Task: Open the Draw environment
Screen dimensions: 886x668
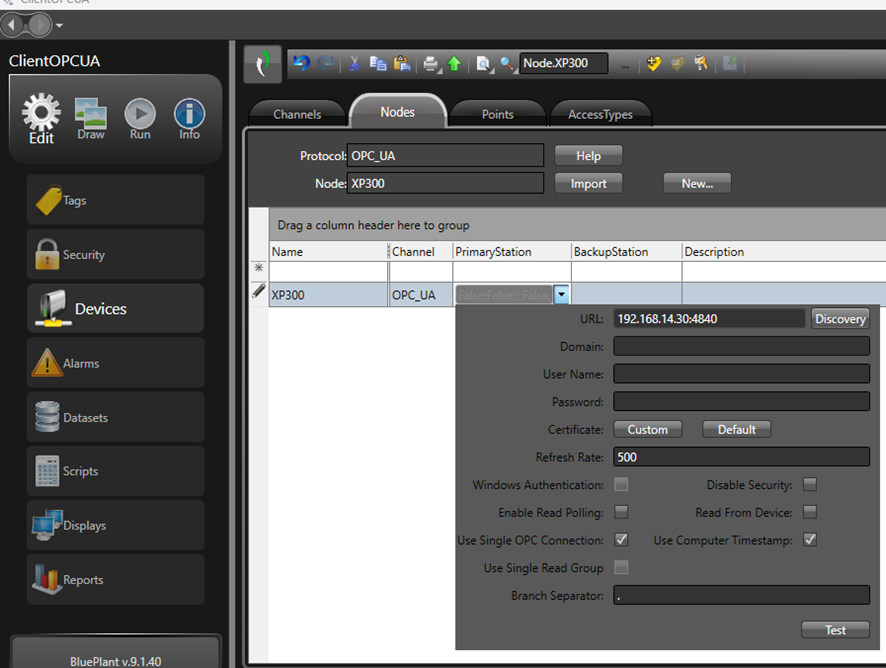Action: (x=91, y=119)
